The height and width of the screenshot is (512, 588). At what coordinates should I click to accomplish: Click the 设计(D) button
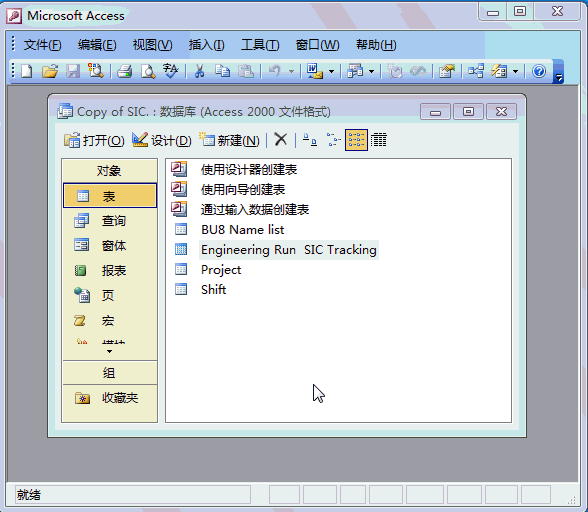pyautogui.click(x=162, y=140)
